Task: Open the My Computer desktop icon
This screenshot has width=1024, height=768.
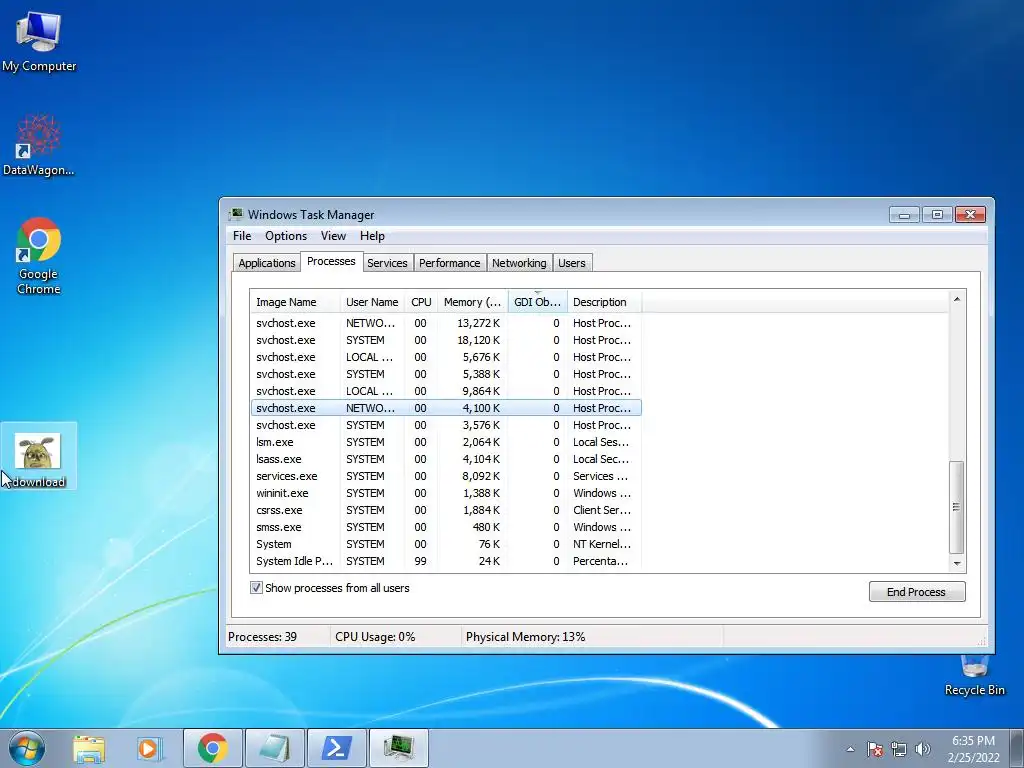Action: [x=39, y=40]
